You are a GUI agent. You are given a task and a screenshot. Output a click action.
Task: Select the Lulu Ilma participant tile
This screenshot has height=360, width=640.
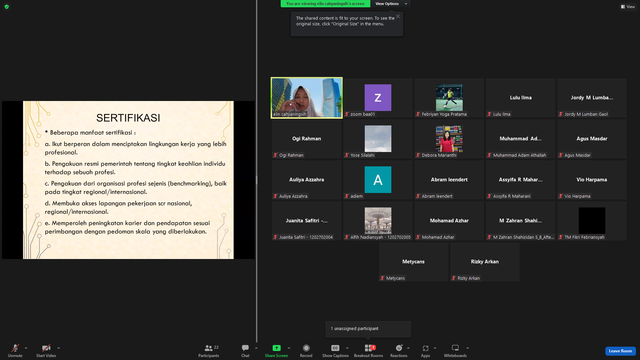(x=520, y=98)
